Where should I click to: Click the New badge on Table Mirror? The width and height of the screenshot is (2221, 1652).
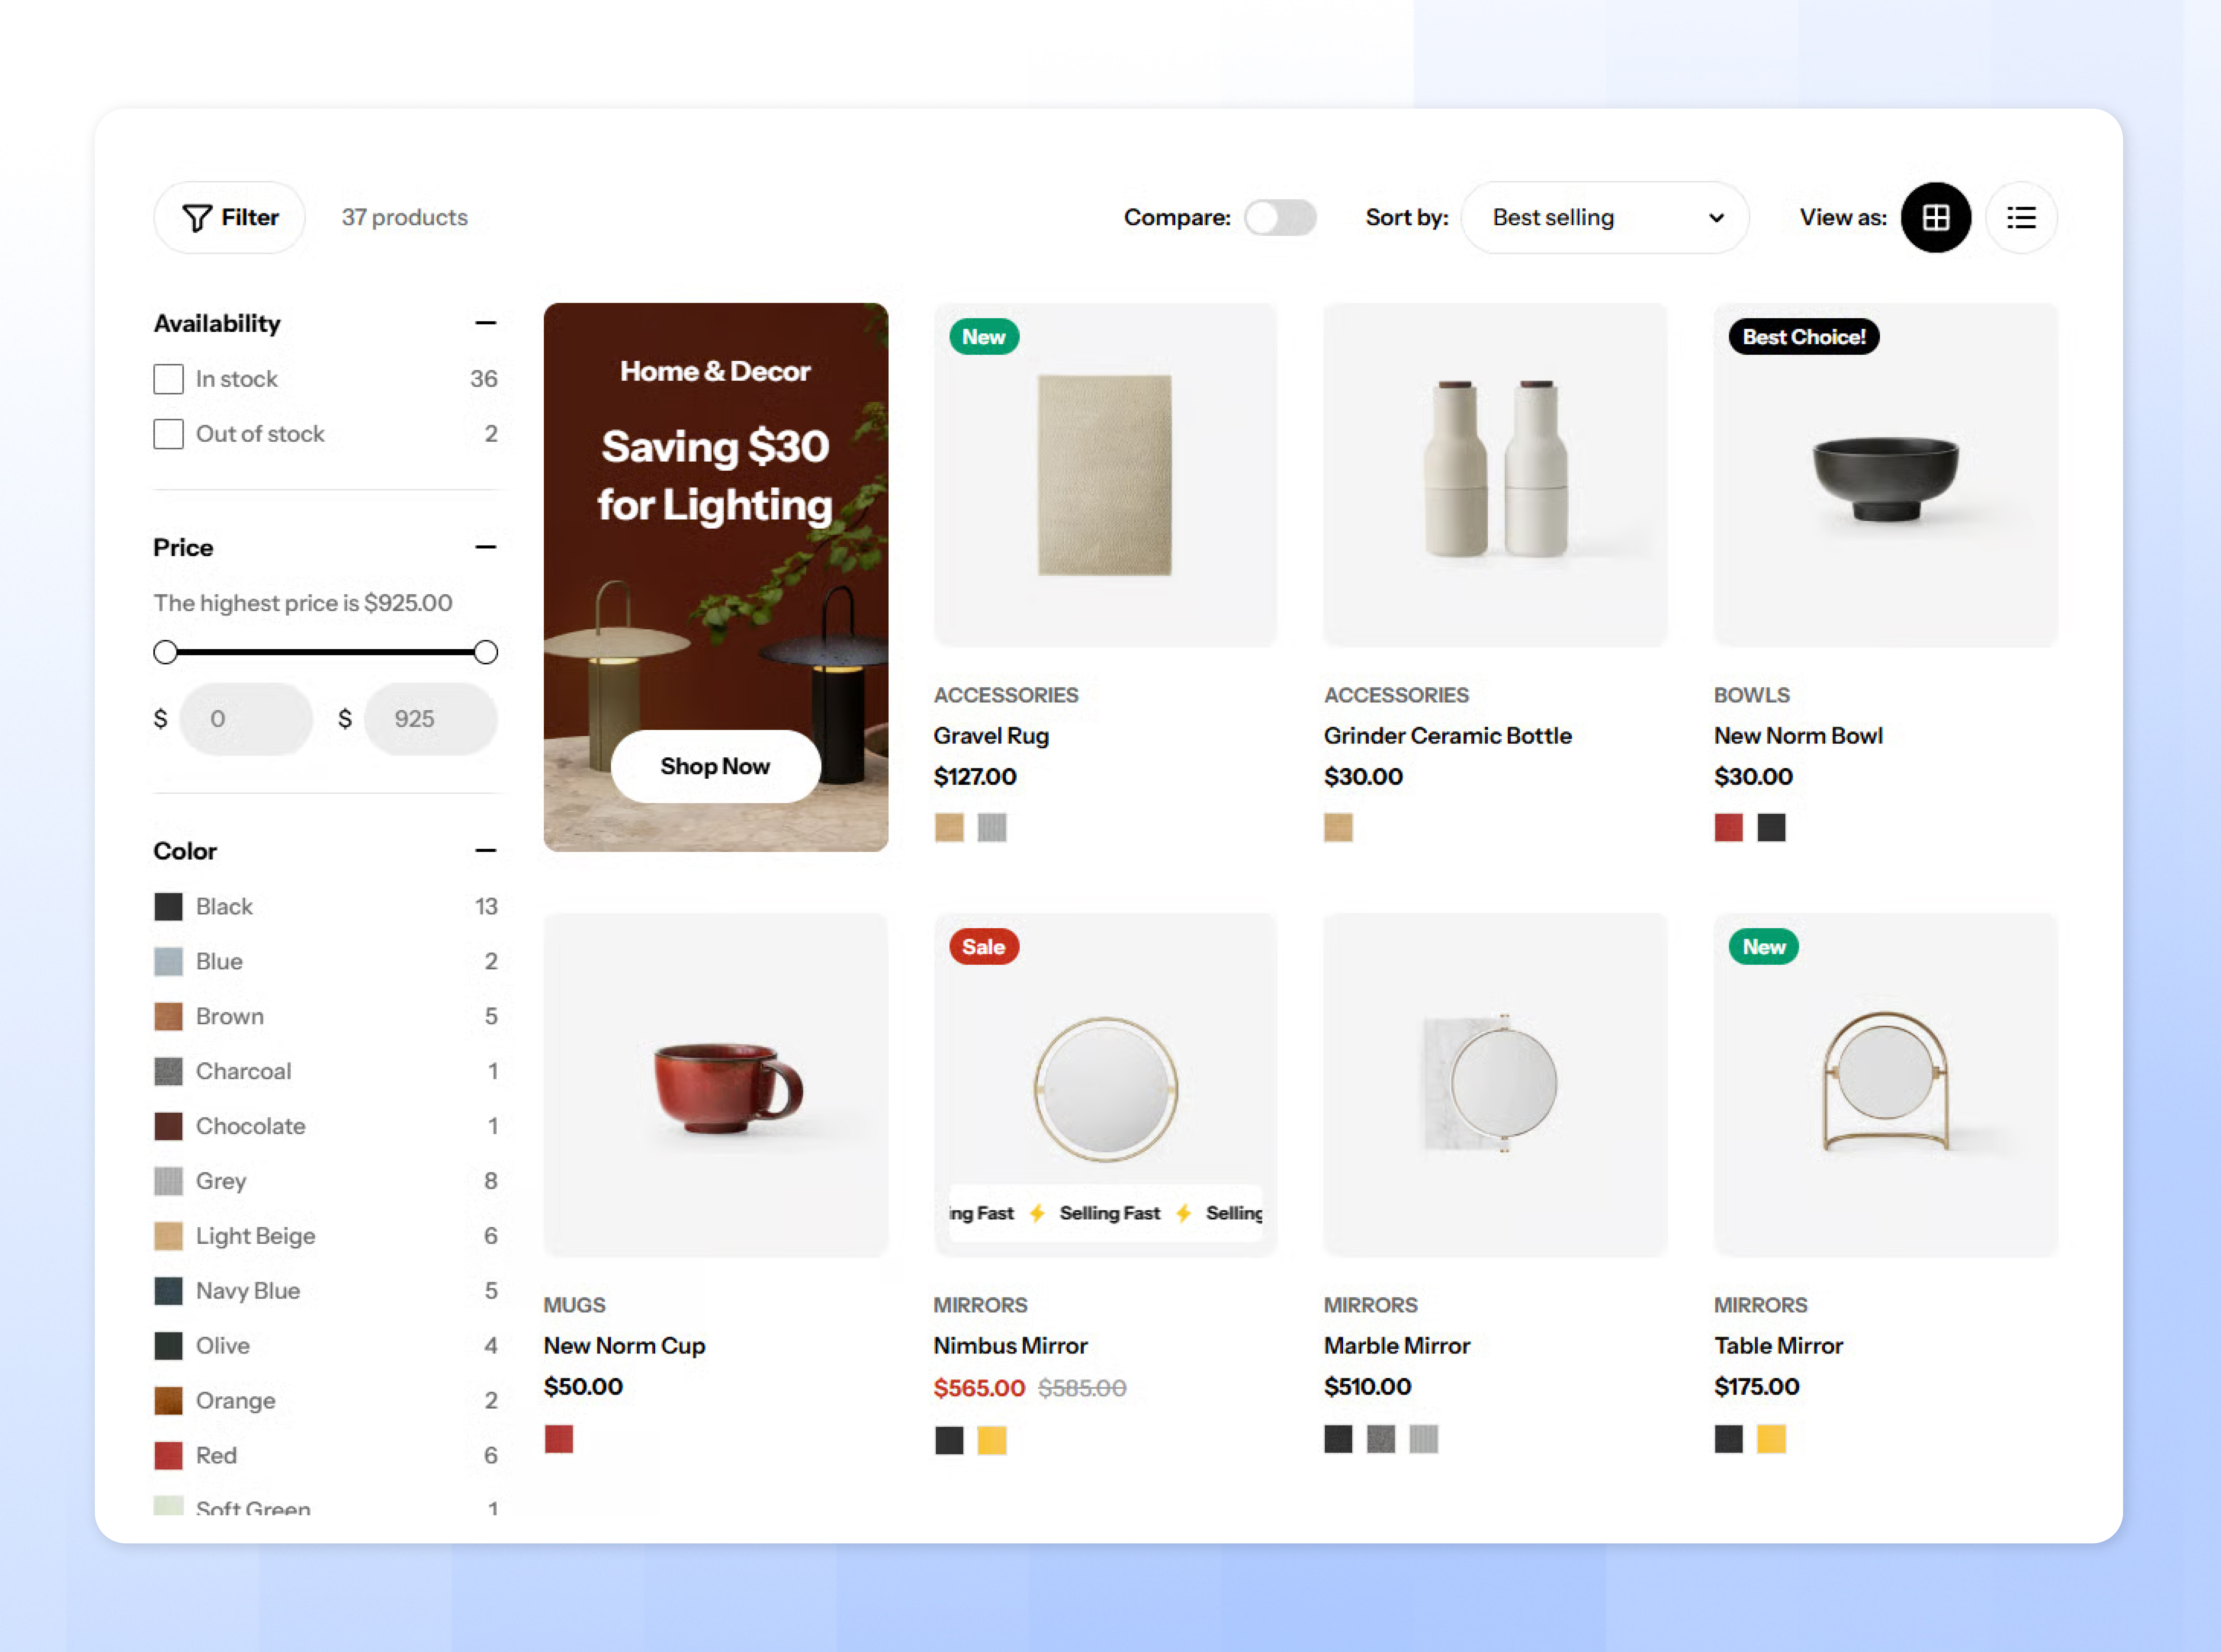(x=1764, y=947)
